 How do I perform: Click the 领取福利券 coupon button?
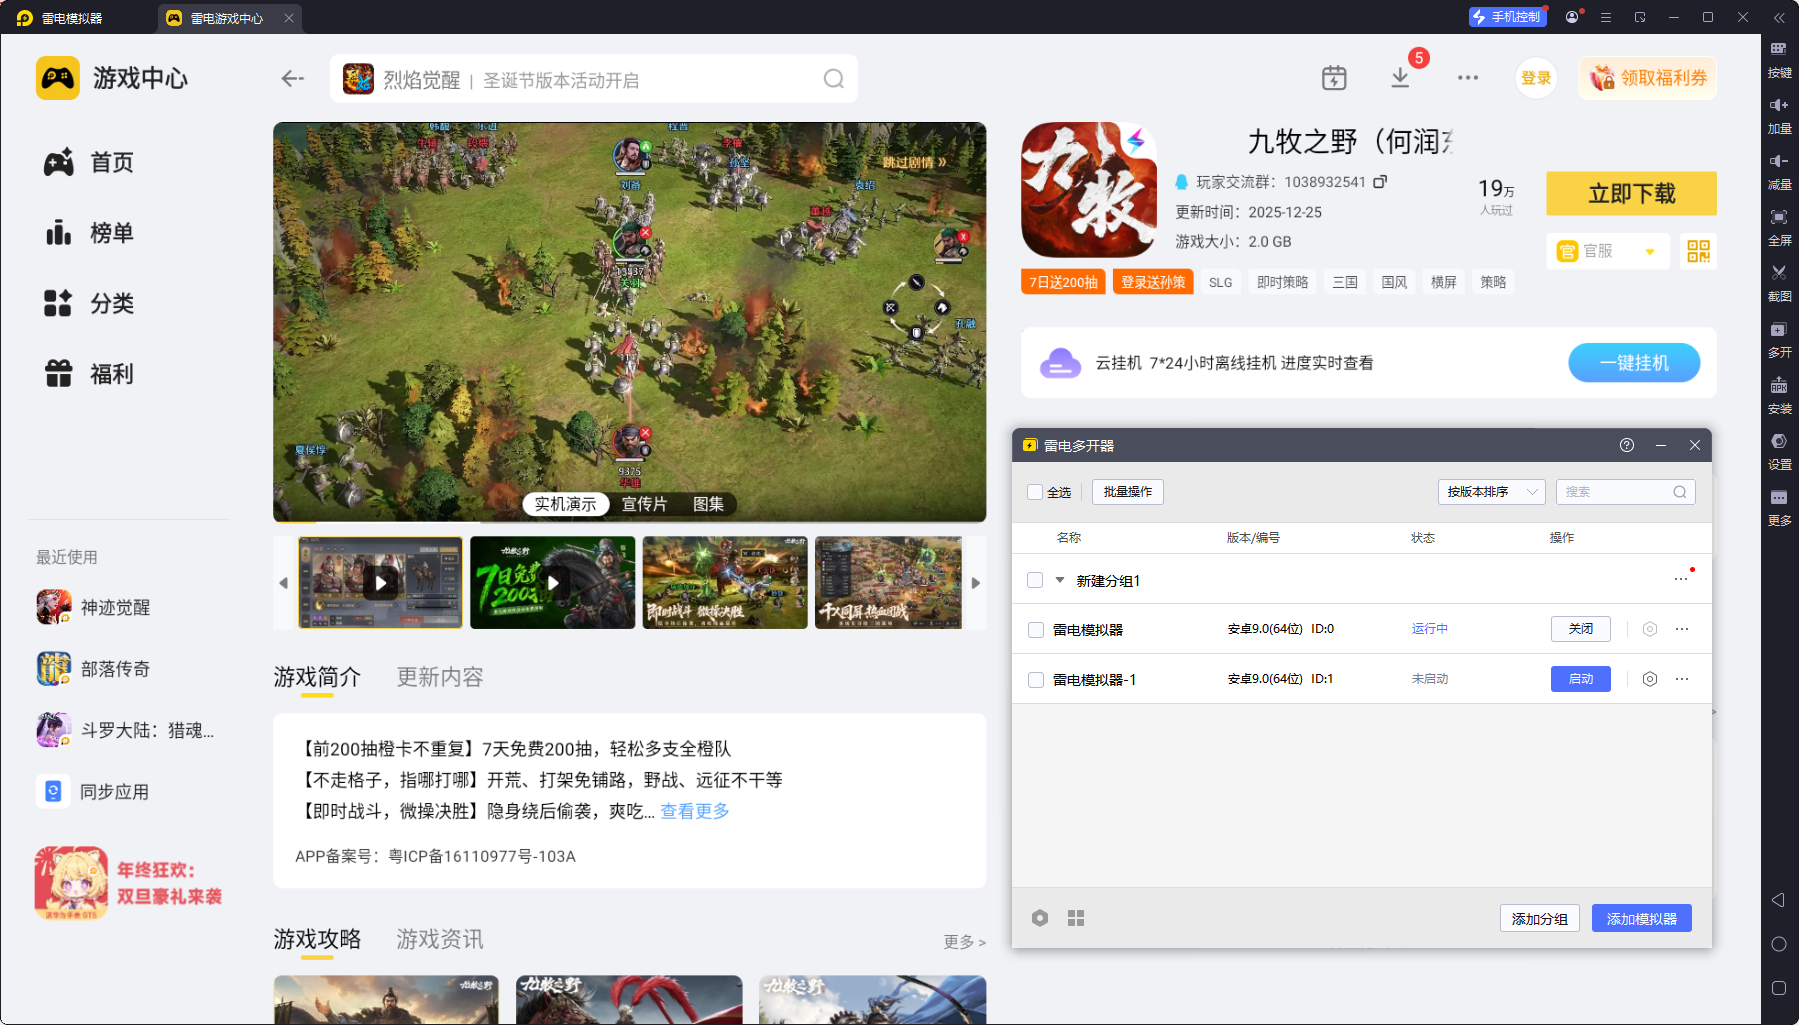pyautogui.click(x=1648, y=78)
